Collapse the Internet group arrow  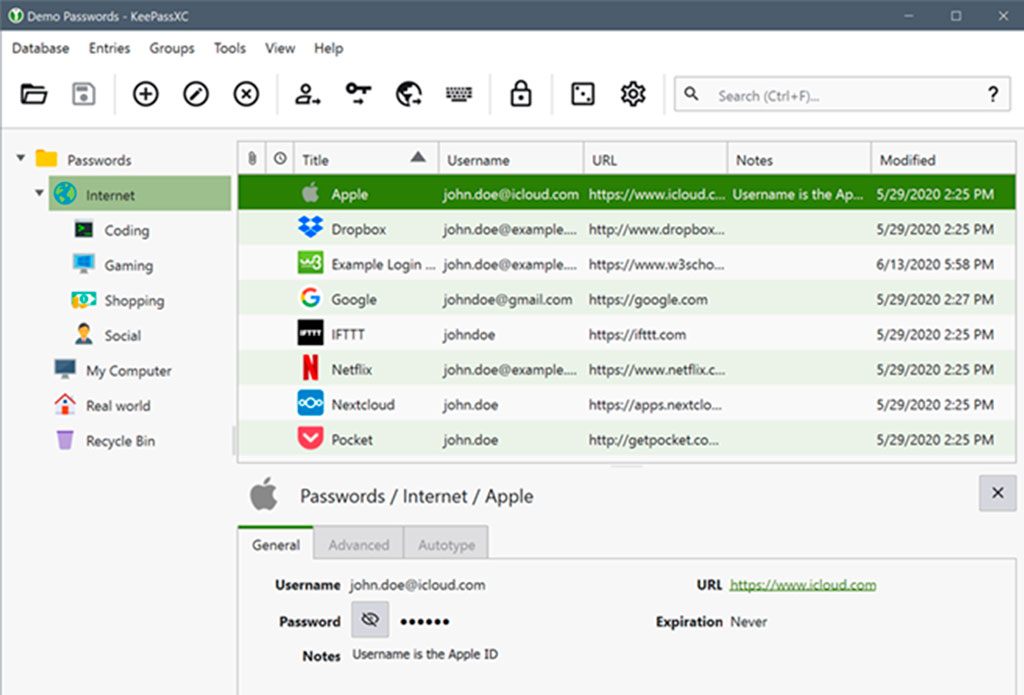pyautogui.click(x=39, y=193)
